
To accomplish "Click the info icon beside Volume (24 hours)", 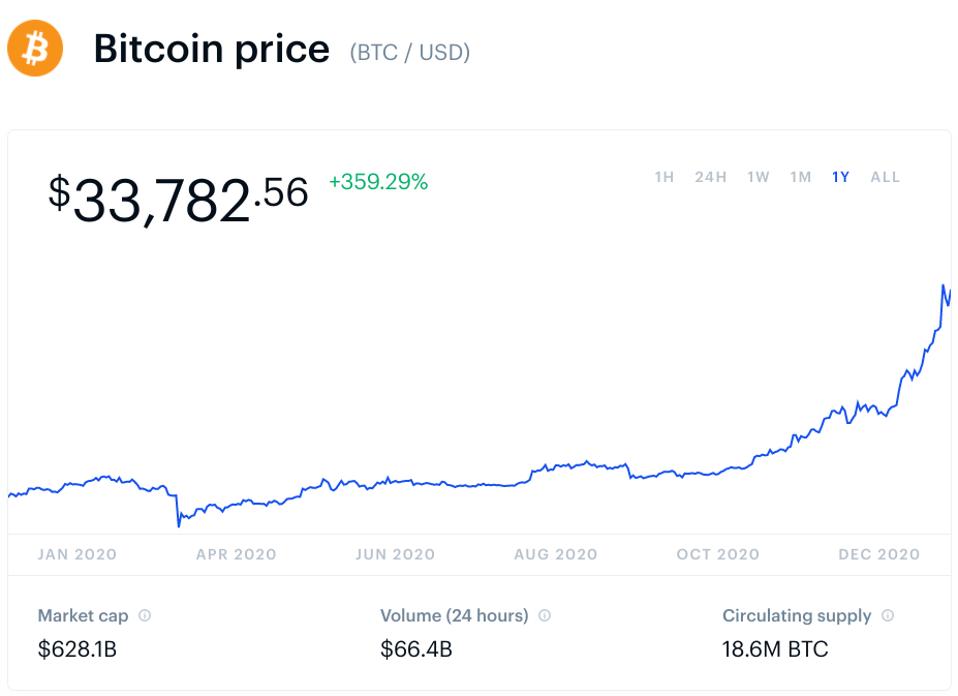I will pyautogui.click(x=545, y=616).
